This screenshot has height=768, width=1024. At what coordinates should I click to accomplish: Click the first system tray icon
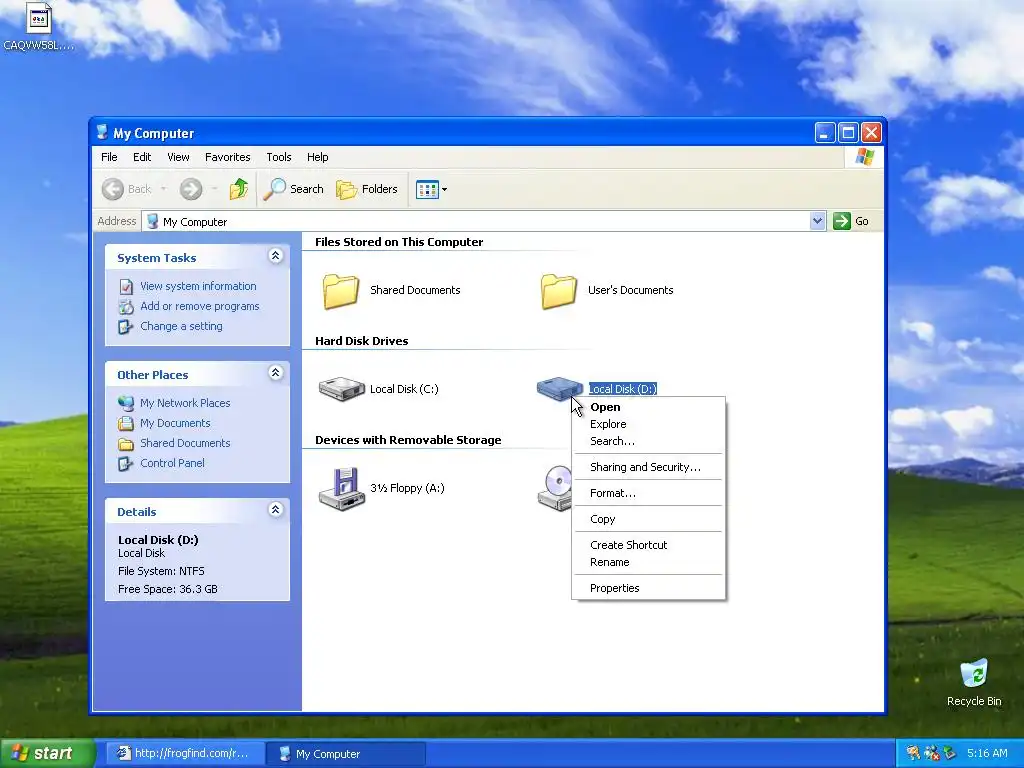tap(913, 753)
